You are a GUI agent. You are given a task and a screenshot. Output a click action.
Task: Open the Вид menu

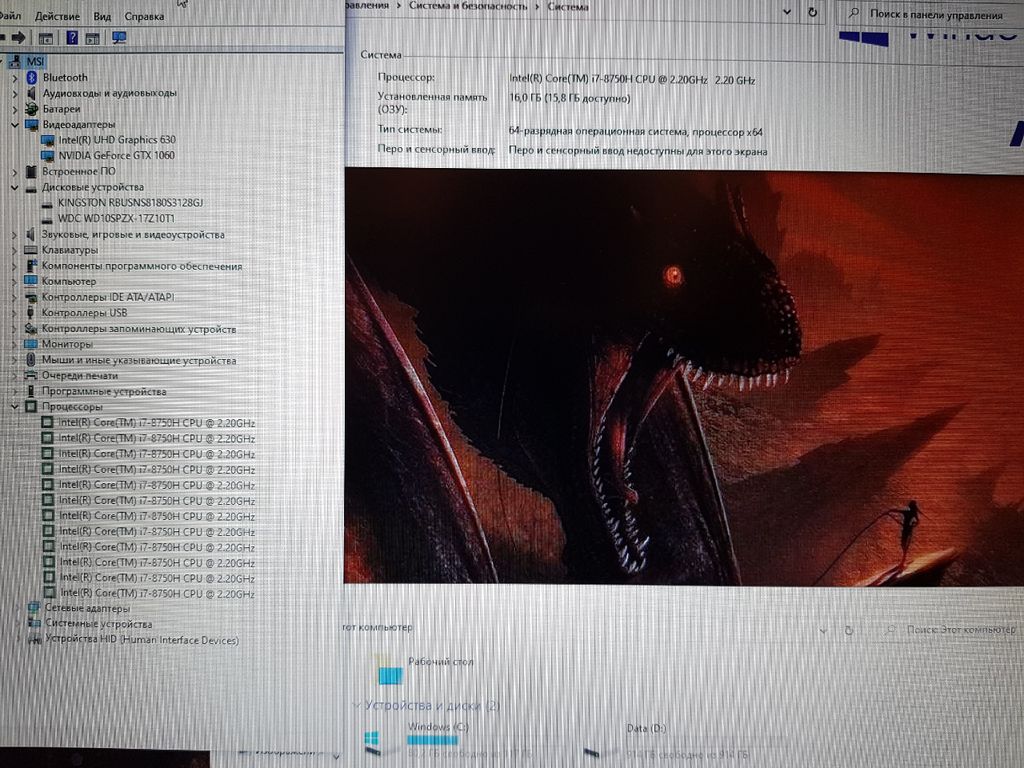pos(102,16)
